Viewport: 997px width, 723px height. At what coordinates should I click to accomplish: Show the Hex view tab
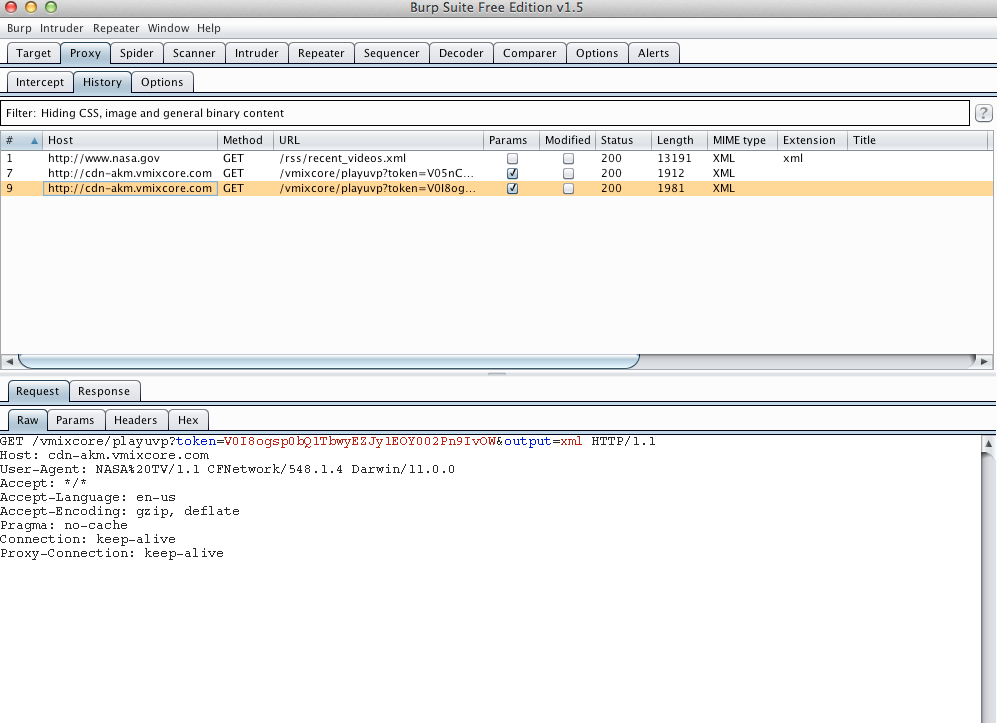point(188,420)
